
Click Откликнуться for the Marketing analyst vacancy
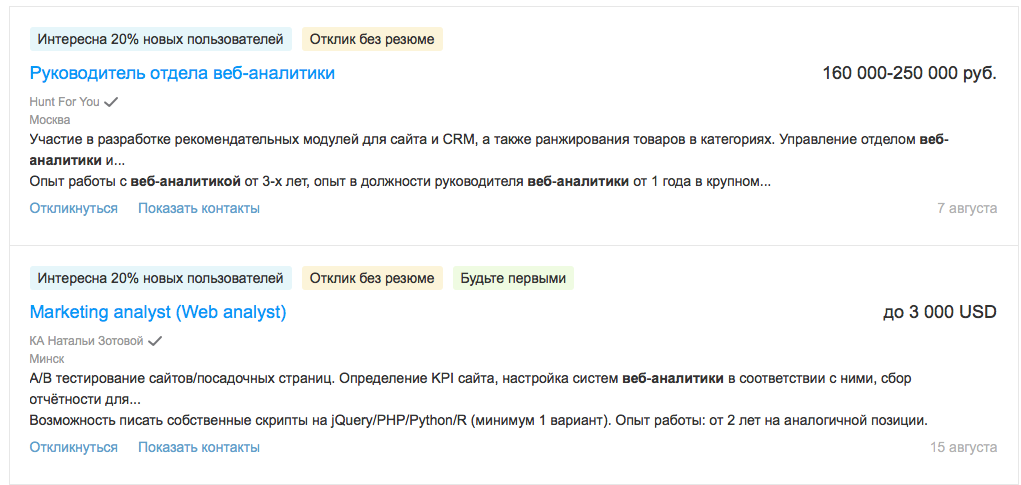pyautogui.click(x=74, y=447)
